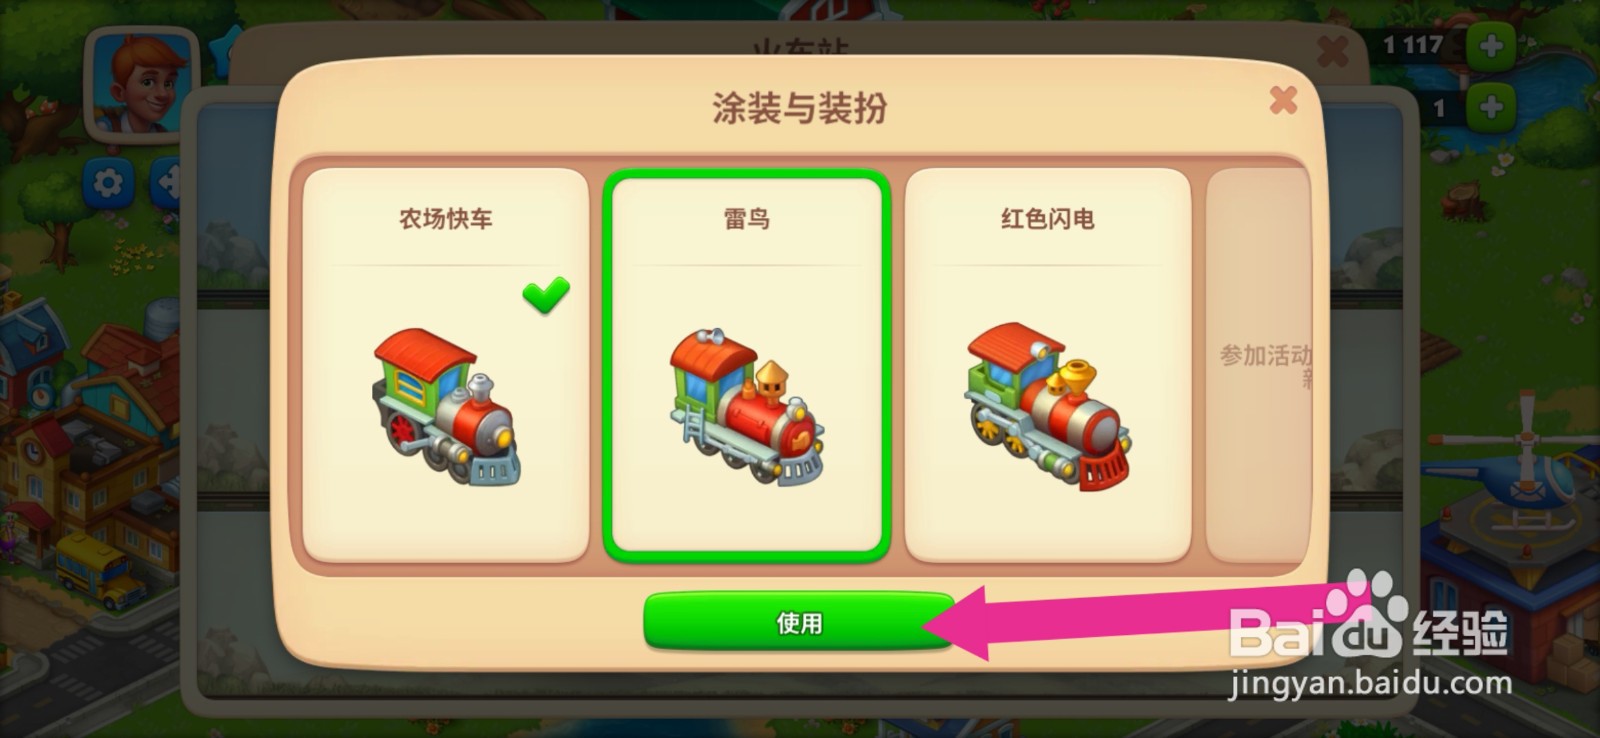Add coins with plus beside 1 117
This screenshot has width=1600, height=738.
coord(1490,46)
